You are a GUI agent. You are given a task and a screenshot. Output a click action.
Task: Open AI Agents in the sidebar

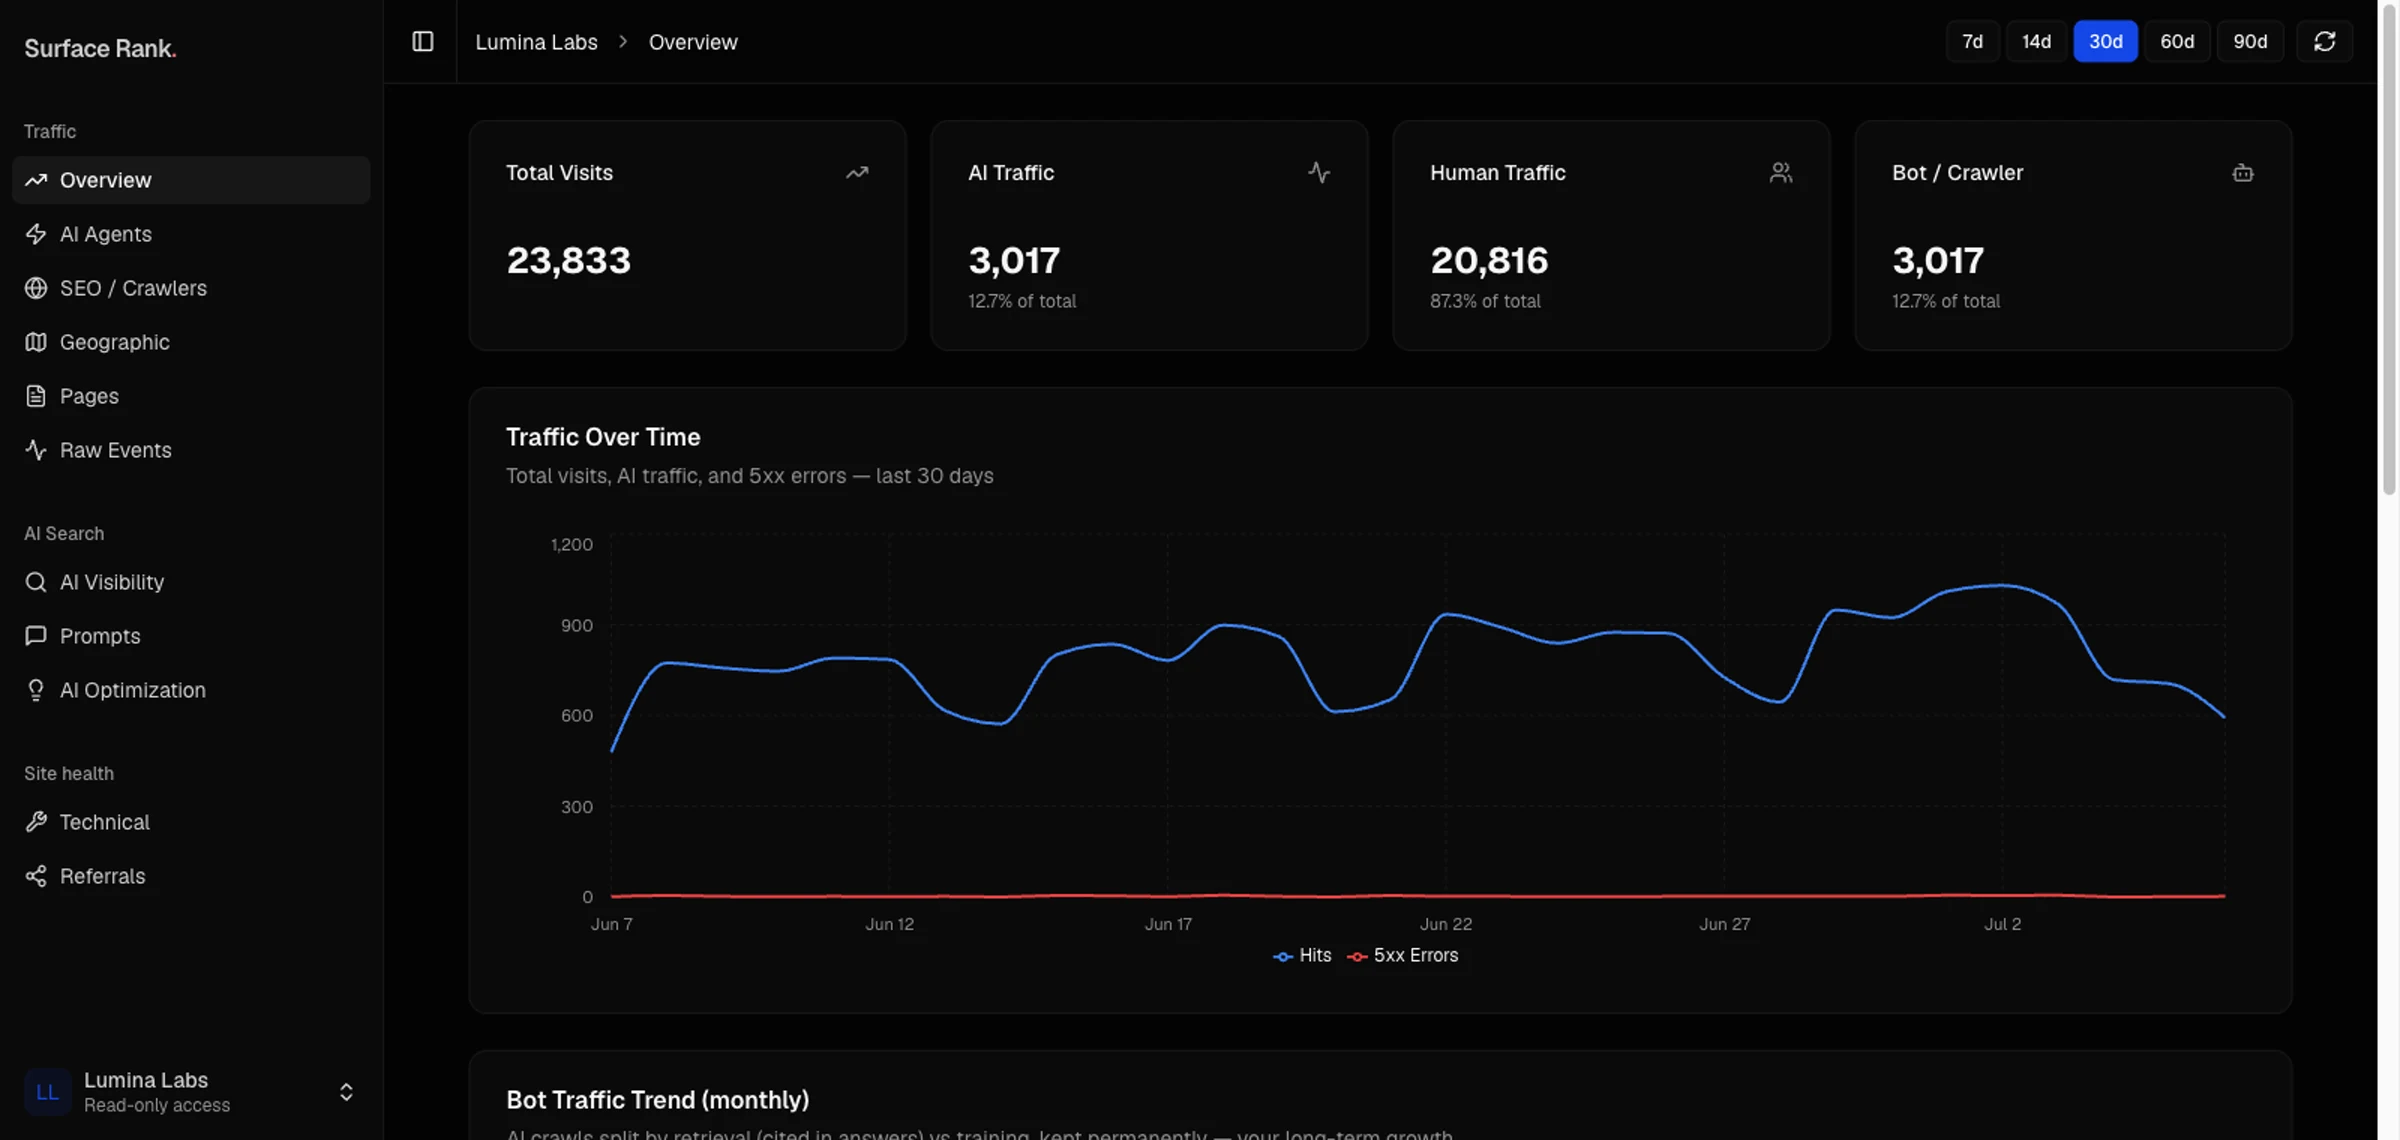tap(191, 234)
